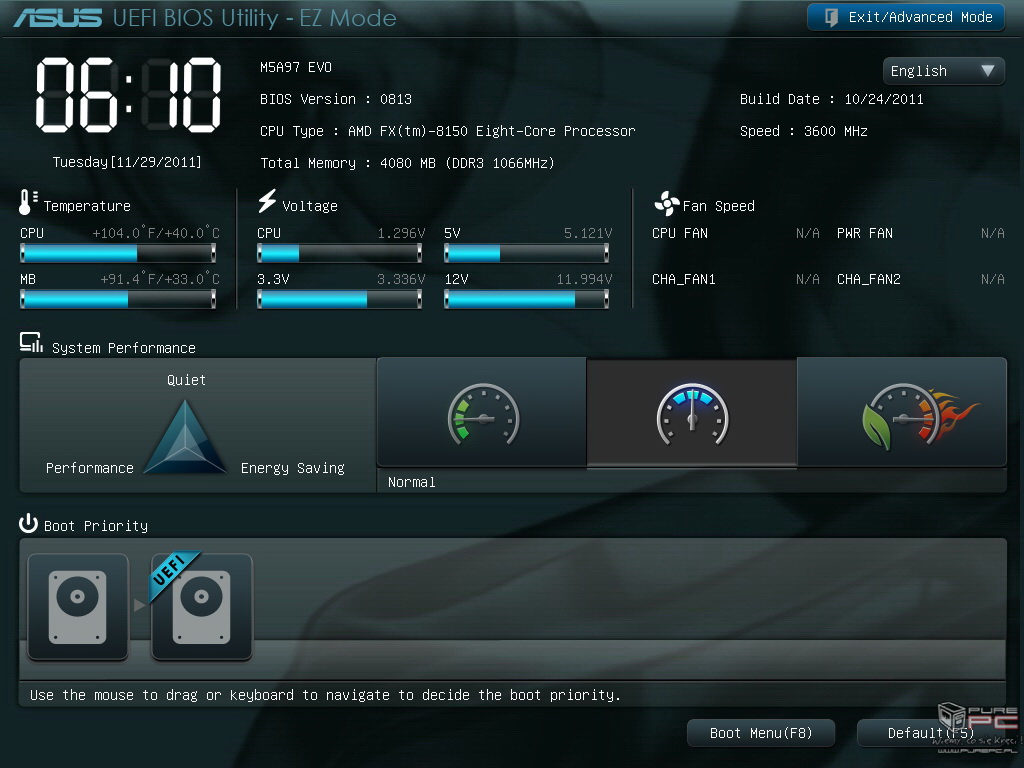This screenshot has width=1024, height=768.
Task: Click the first hard drive boot device
Action: click(x=78, y=607)
